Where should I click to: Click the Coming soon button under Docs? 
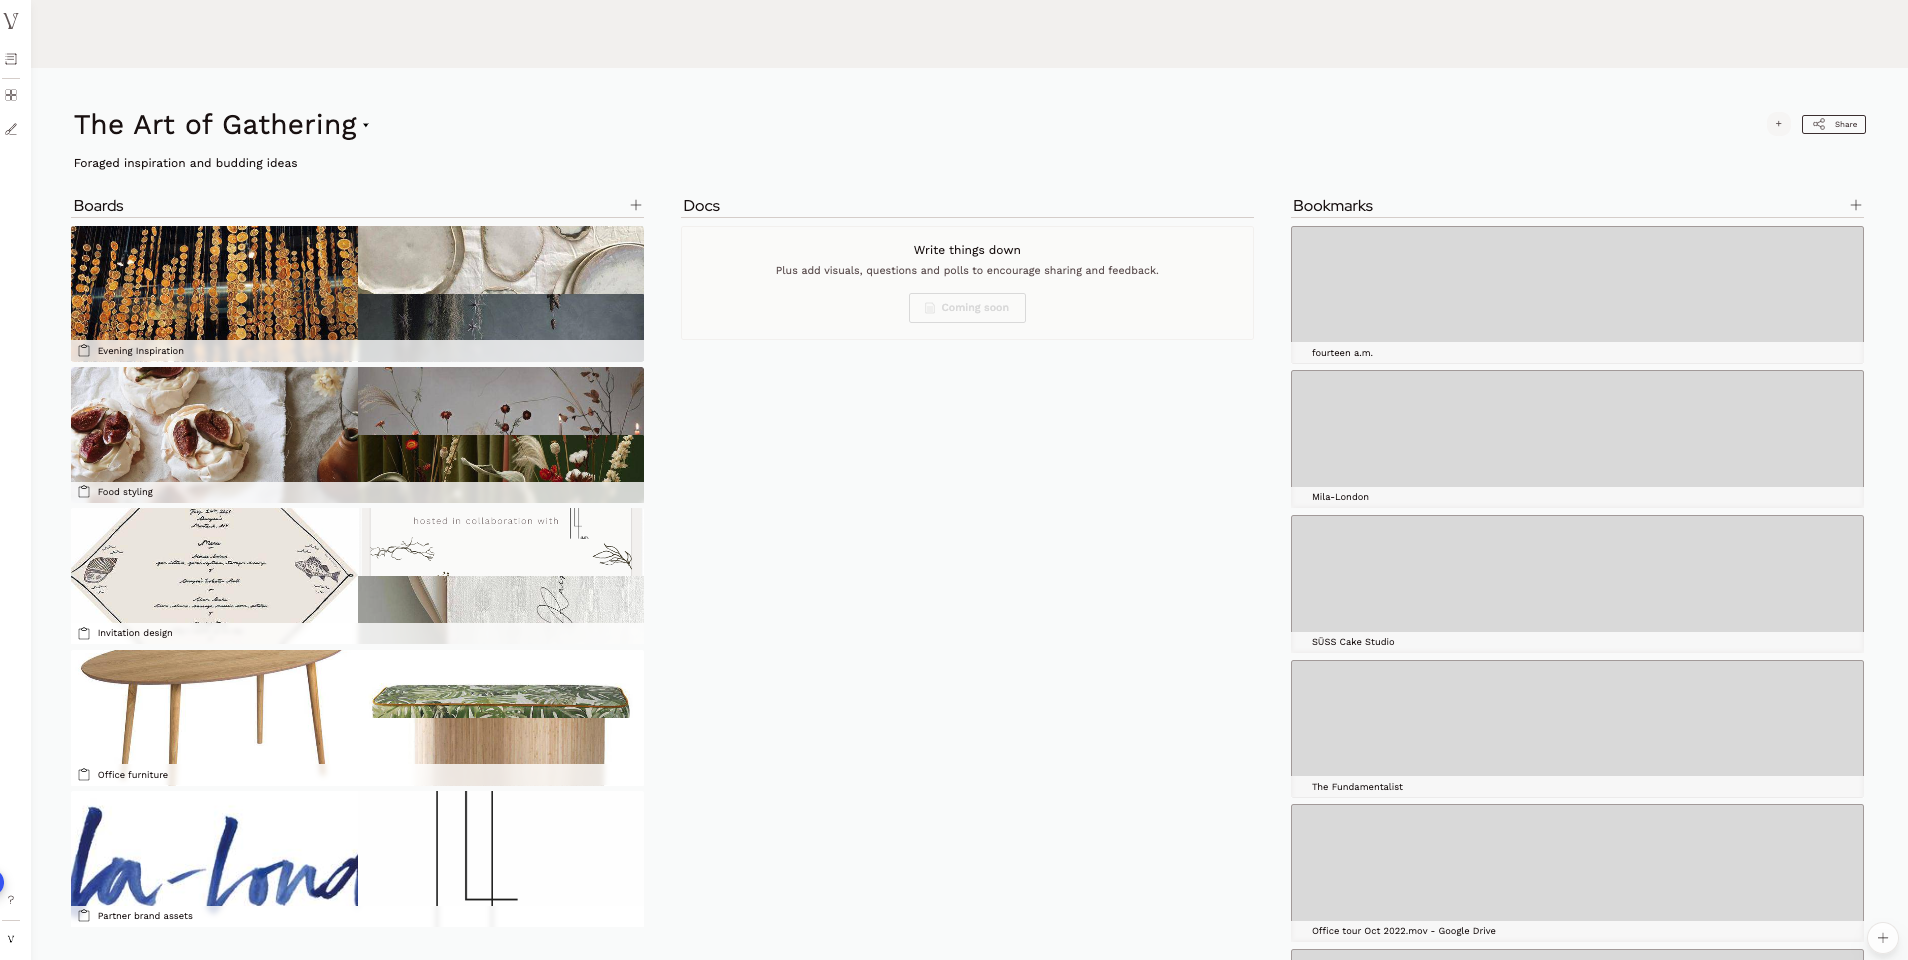point(966,307)
